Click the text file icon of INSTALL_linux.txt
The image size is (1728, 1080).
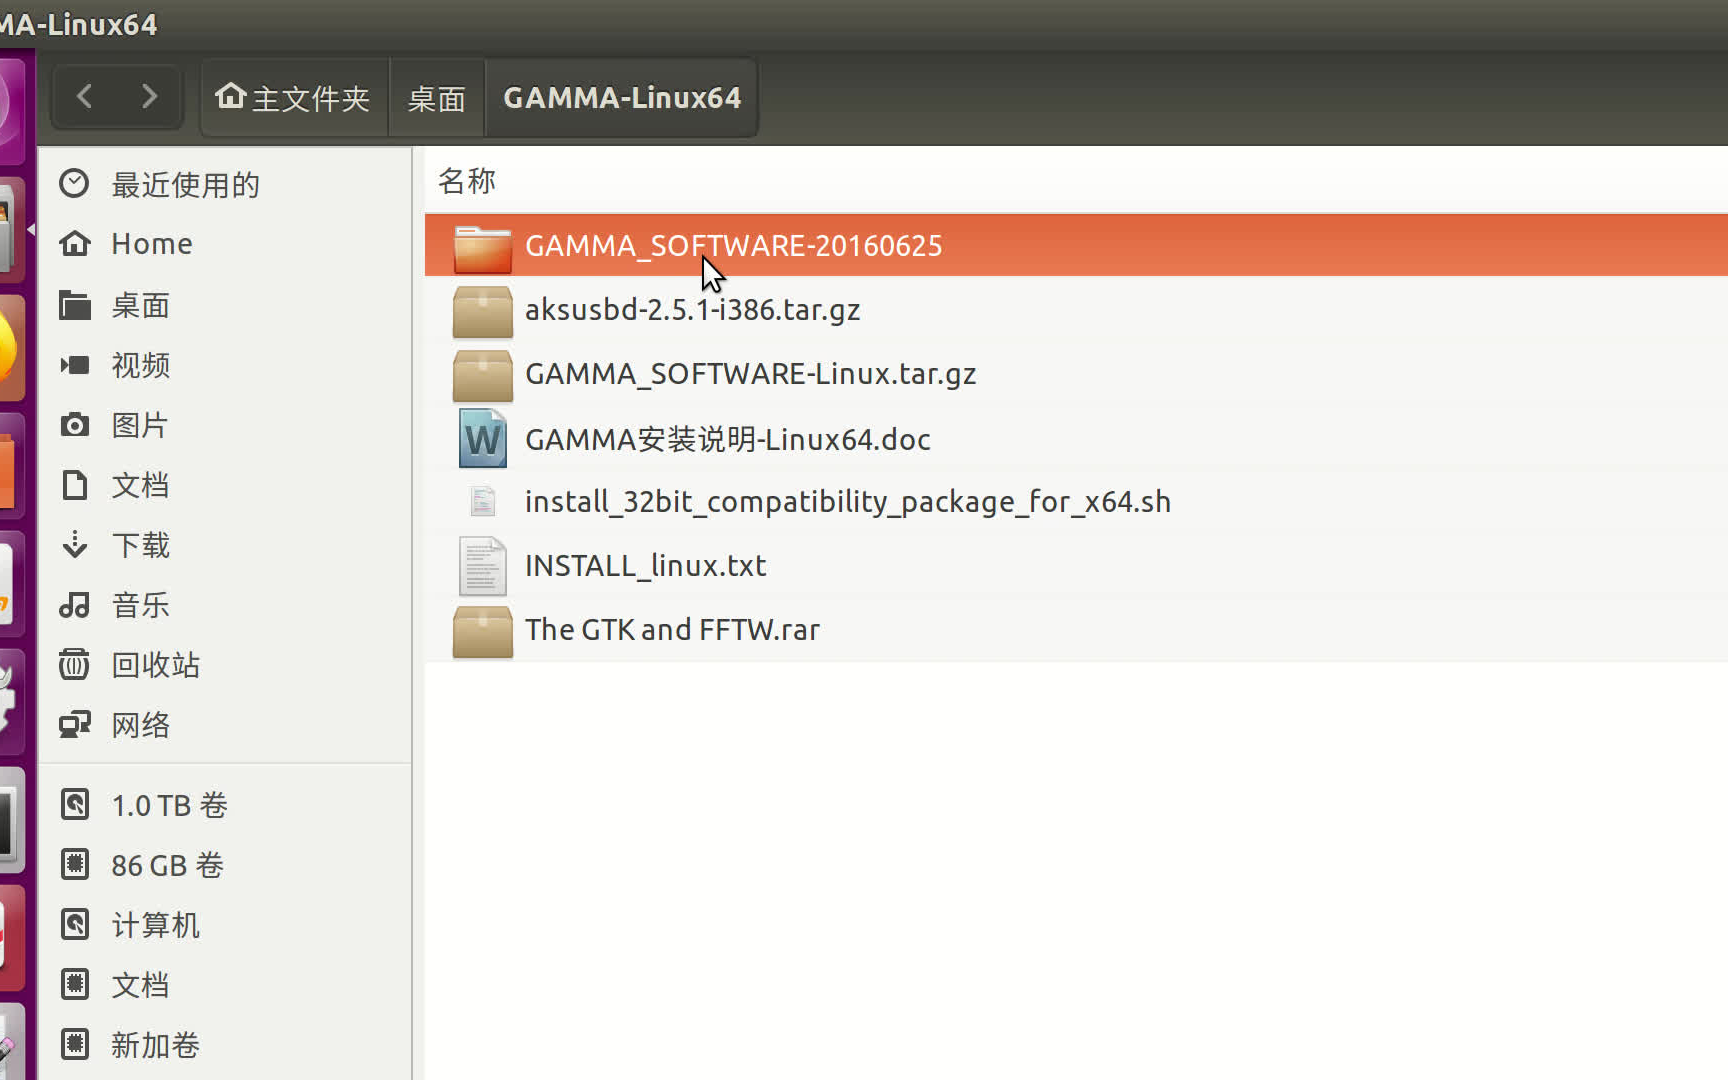click(x=482, y=566)
